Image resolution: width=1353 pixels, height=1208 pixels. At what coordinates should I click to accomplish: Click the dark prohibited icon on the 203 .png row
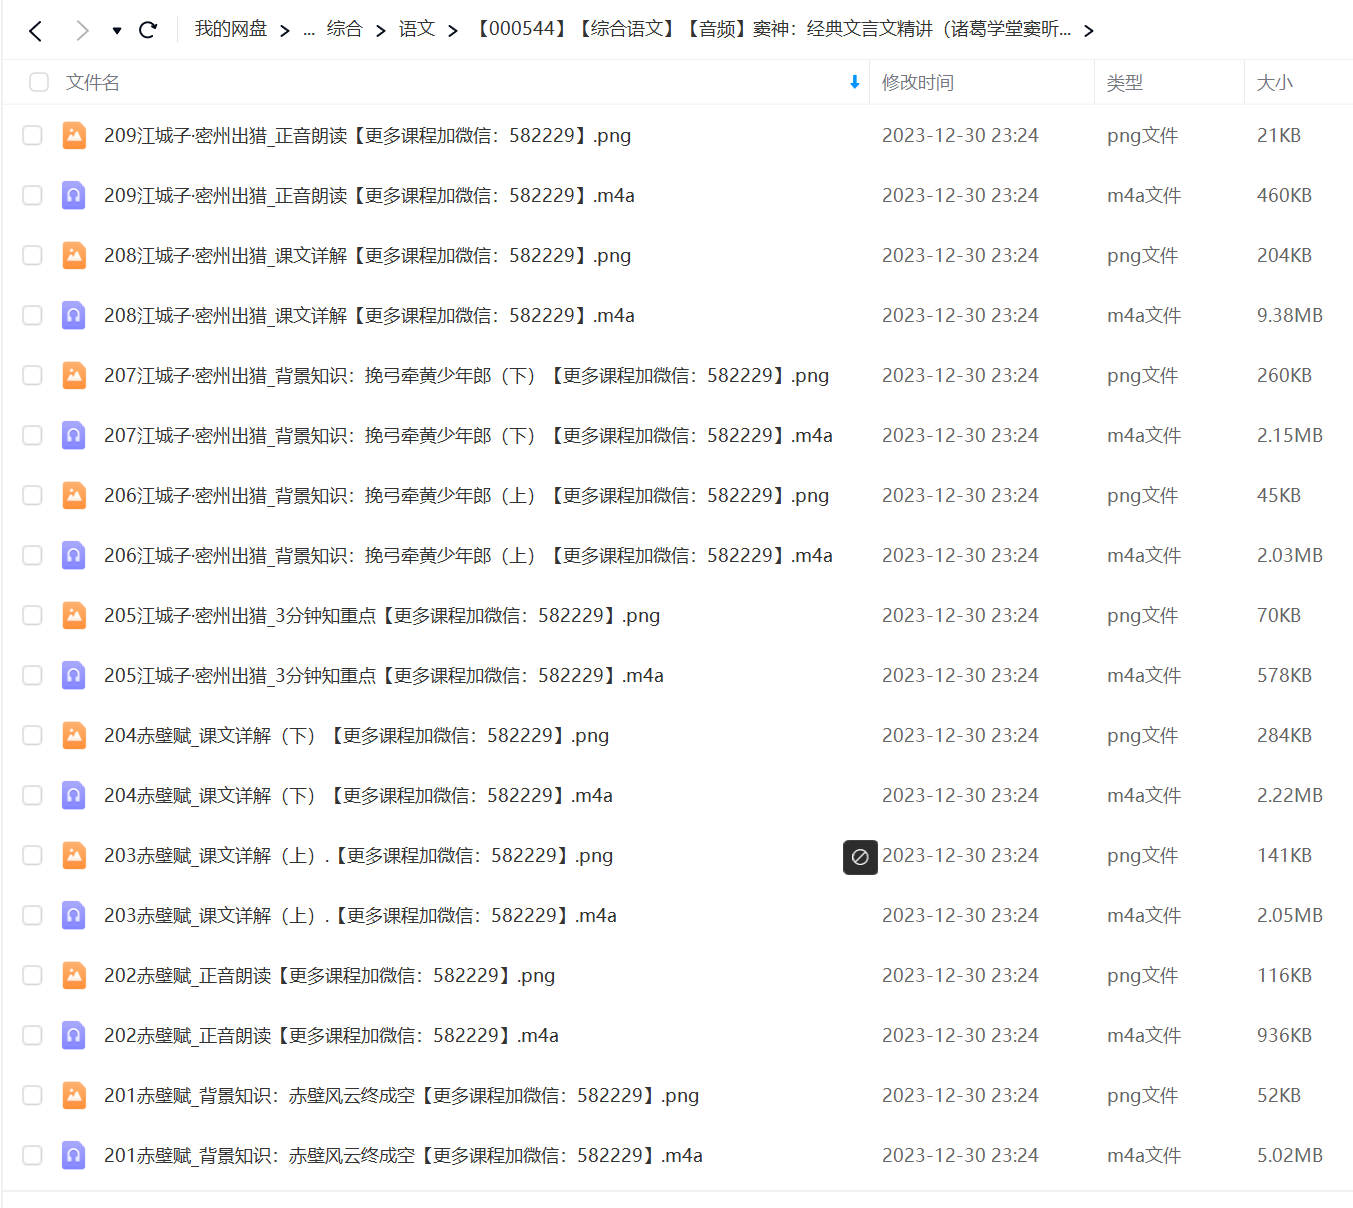coord(860,857)
